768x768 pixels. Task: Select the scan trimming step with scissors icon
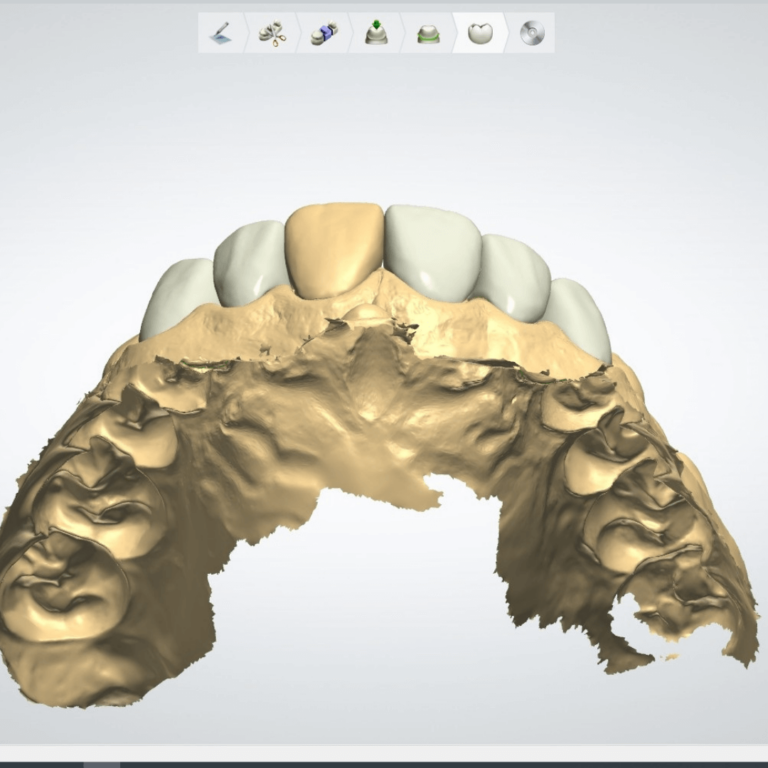[x=272, y=33]
